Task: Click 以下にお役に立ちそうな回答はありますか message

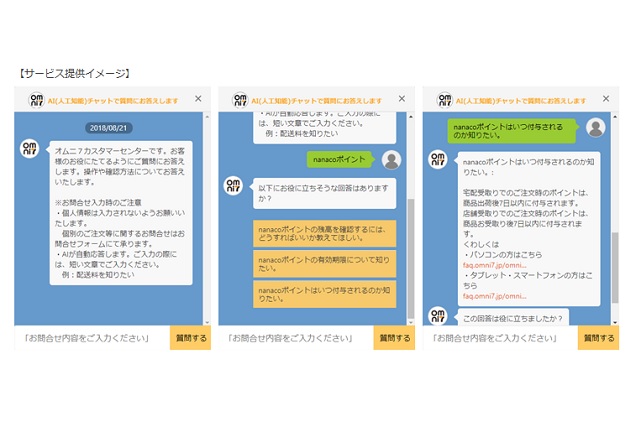Action: coord(324,193)
